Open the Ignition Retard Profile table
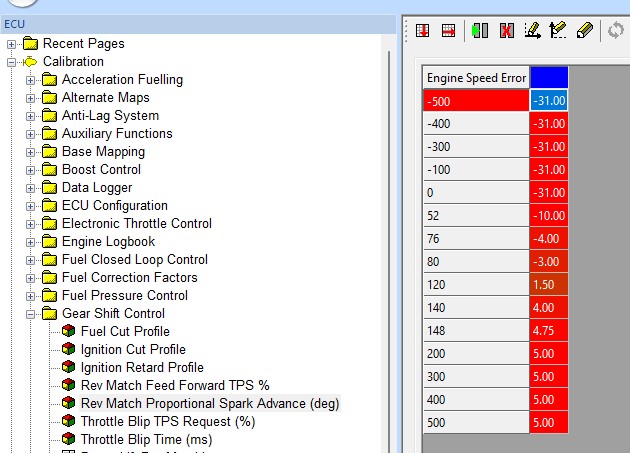 pos(141,367)
